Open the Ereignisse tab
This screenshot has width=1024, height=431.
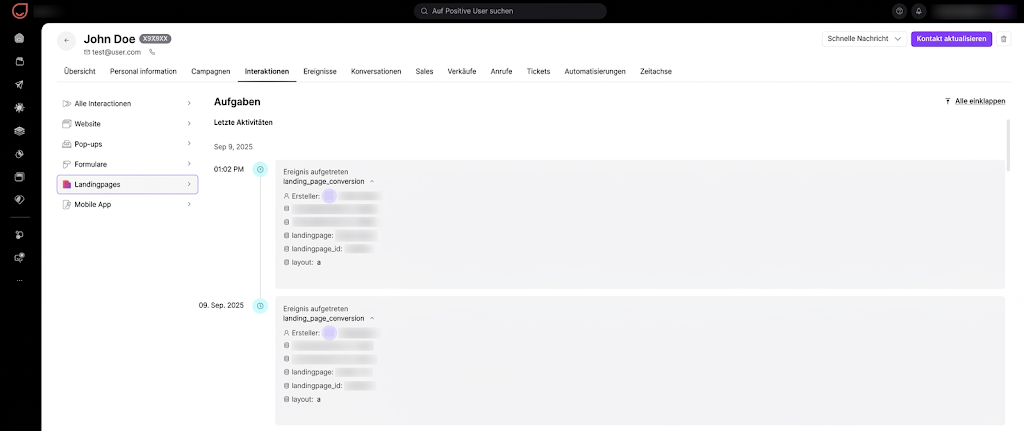(x=320, y=71)
